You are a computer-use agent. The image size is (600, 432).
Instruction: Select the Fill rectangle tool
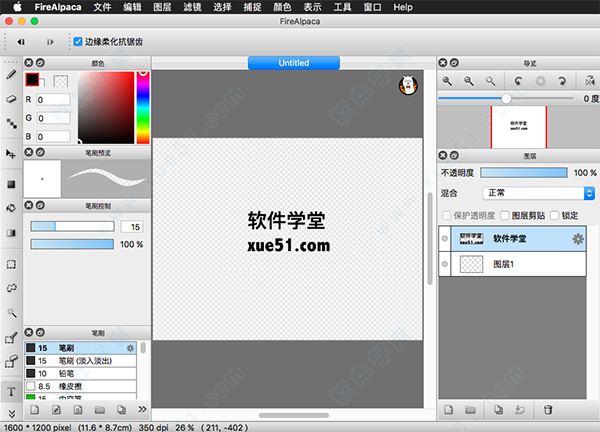tap(11, 184)
